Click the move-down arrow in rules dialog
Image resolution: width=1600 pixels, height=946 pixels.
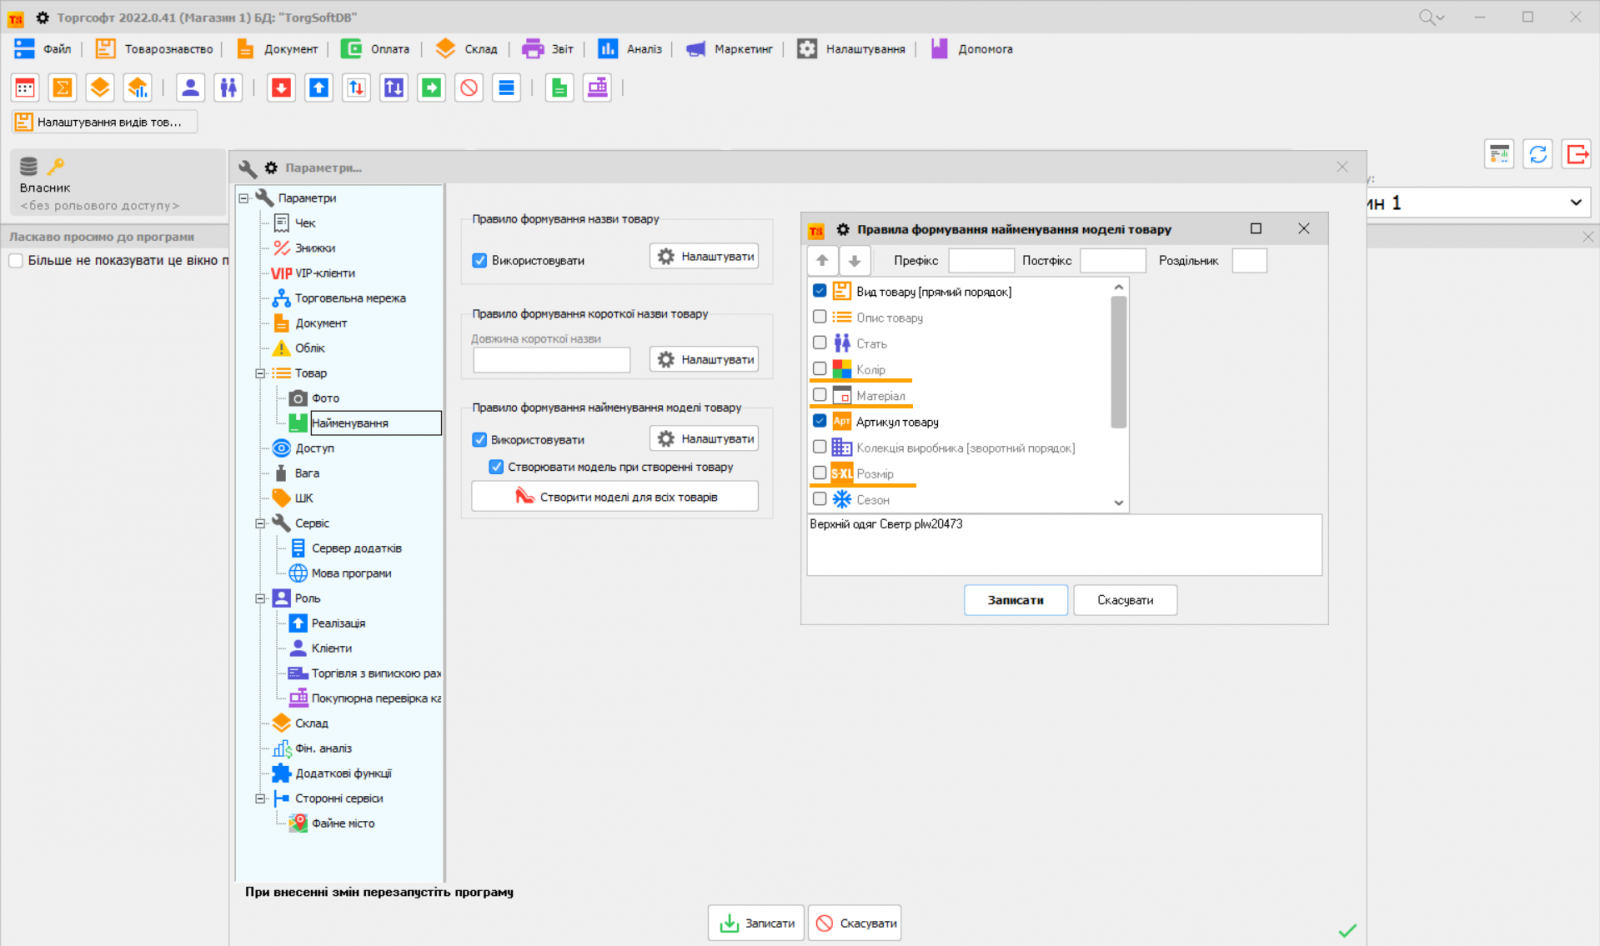coord(854,261)
